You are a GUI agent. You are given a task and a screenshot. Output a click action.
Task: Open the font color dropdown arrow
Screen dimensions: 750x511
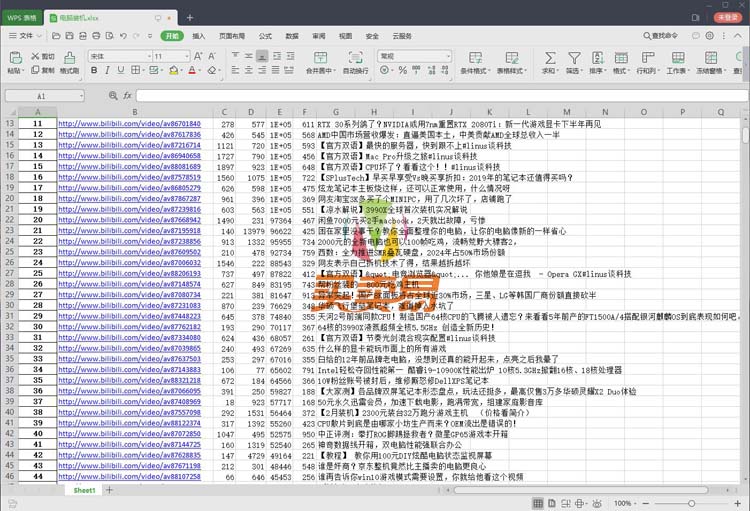pos(200,71)
